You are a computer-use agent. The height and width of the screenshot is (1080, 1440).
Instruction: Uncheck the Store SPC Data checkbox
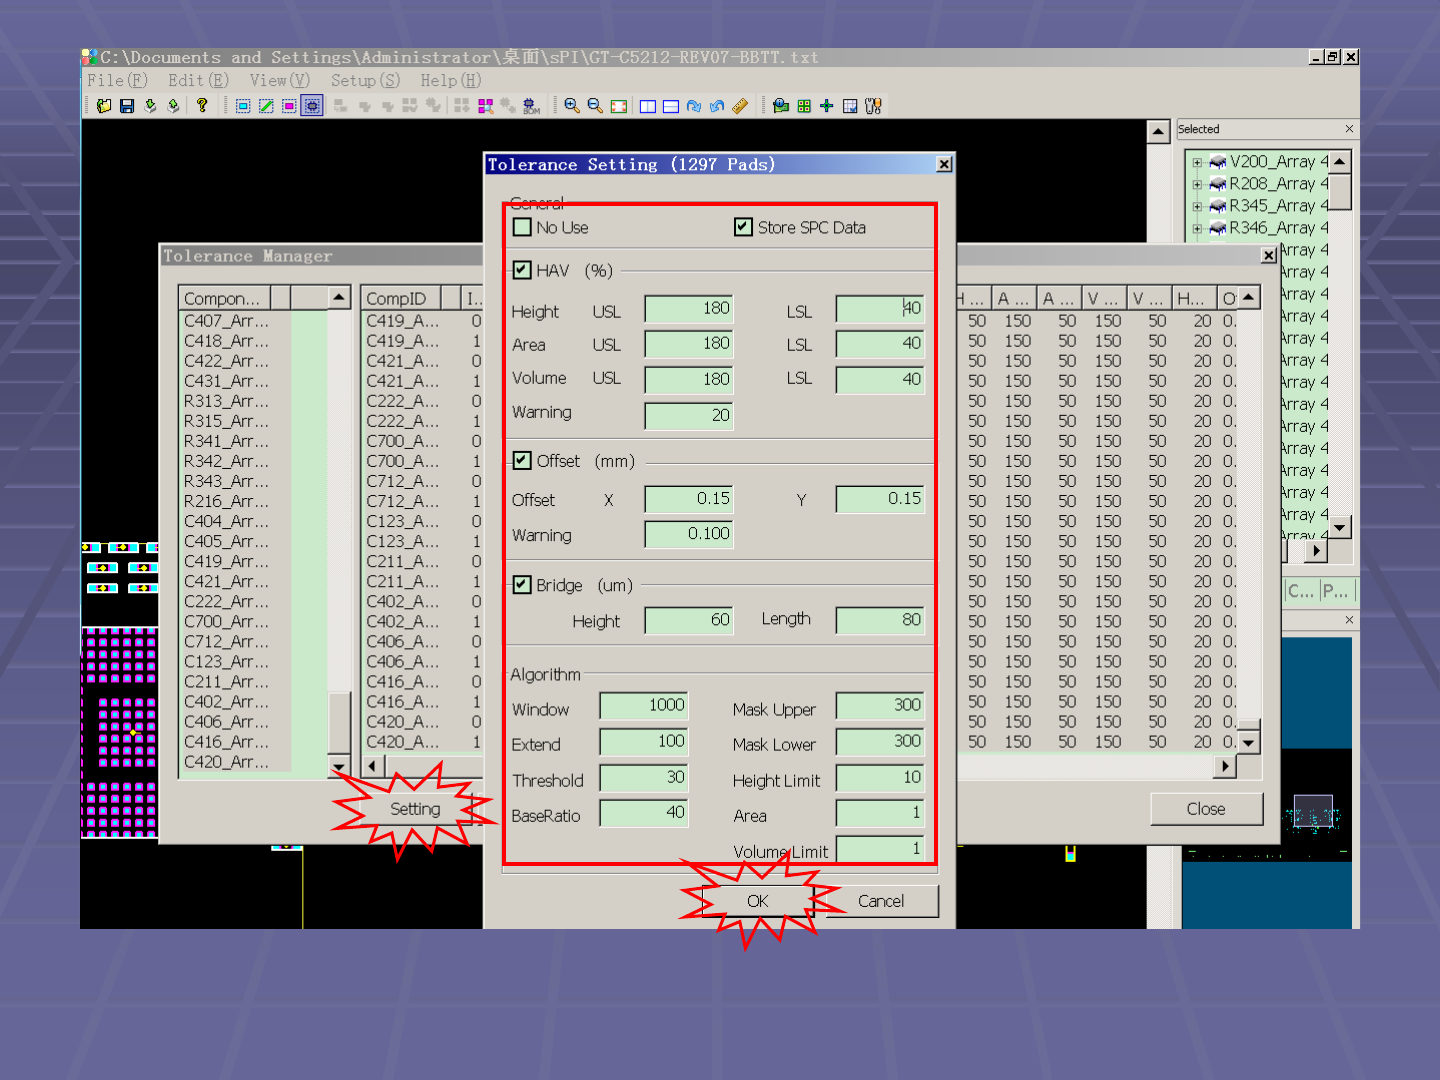click(x=743, y=227)
